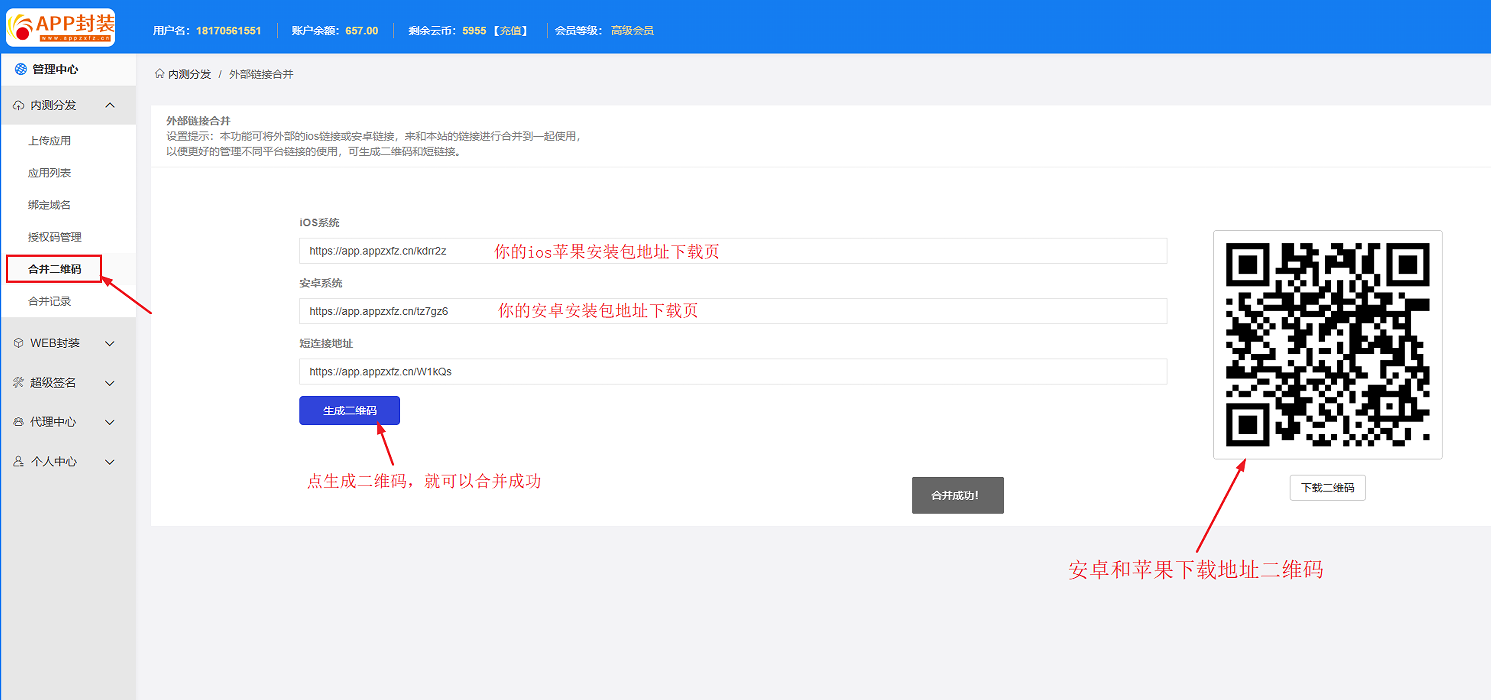Click the 个人中心 user icon
Image resolution: width=1491 pixels, height=700 pixels.
(x=19, y=462)
